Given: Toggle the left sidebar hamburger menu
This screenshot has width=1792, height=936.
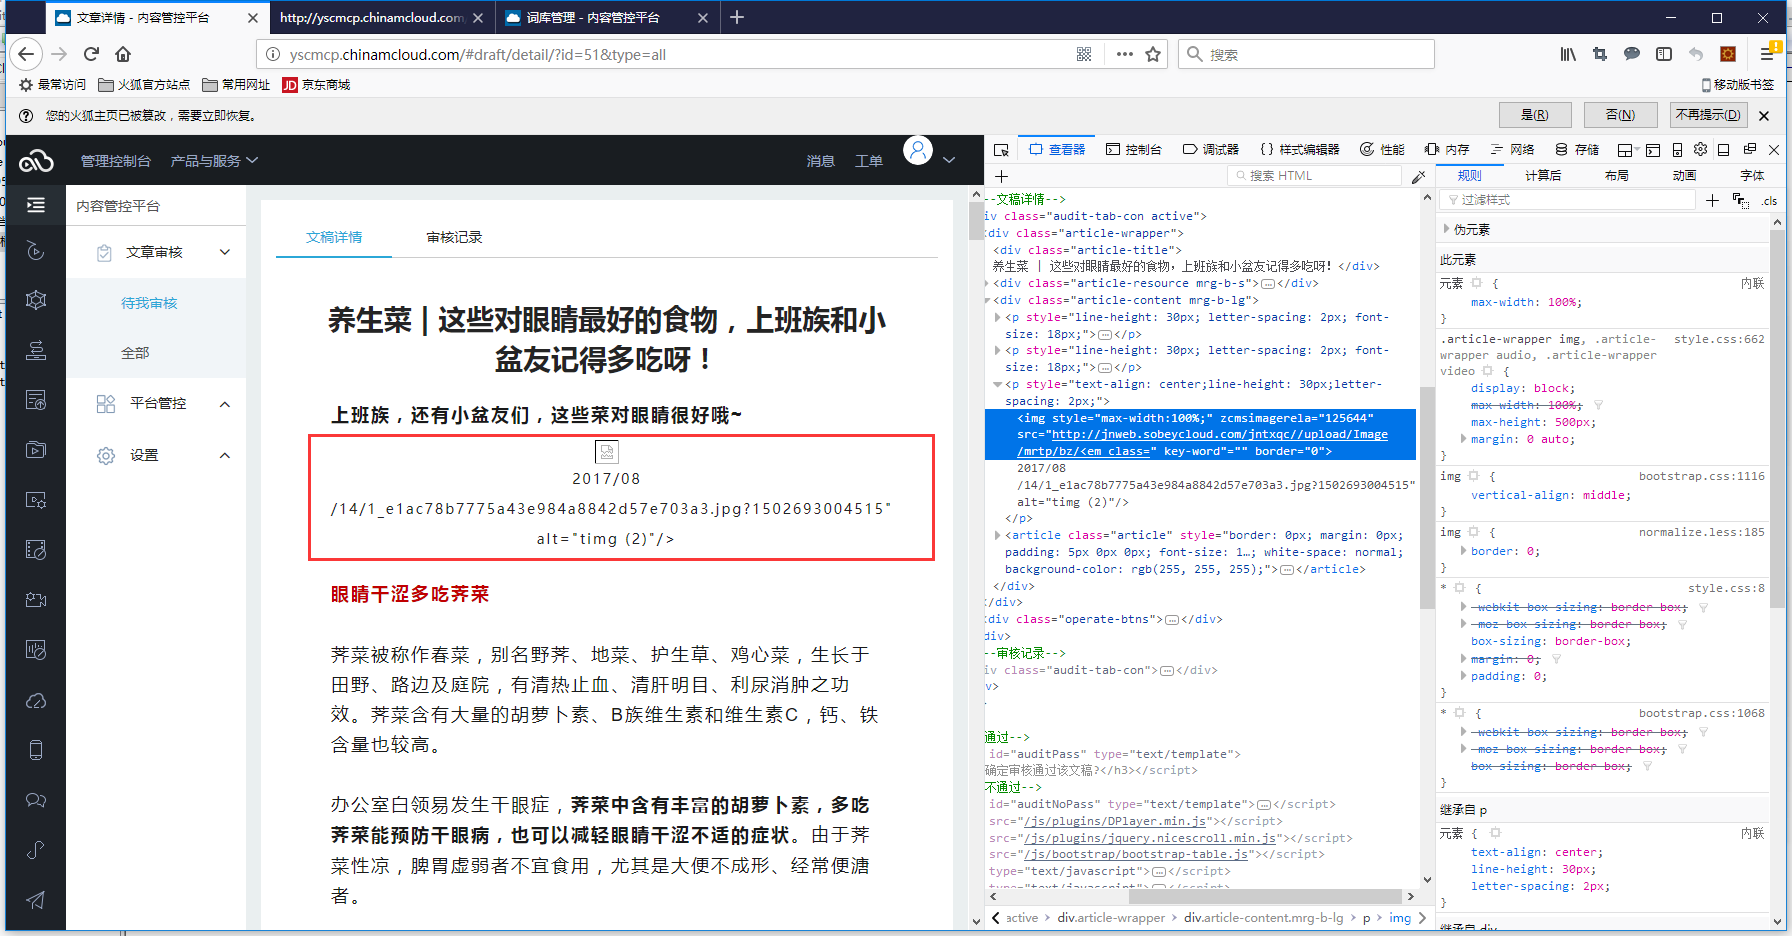Looking at the screenshot, I should (36, 205).
